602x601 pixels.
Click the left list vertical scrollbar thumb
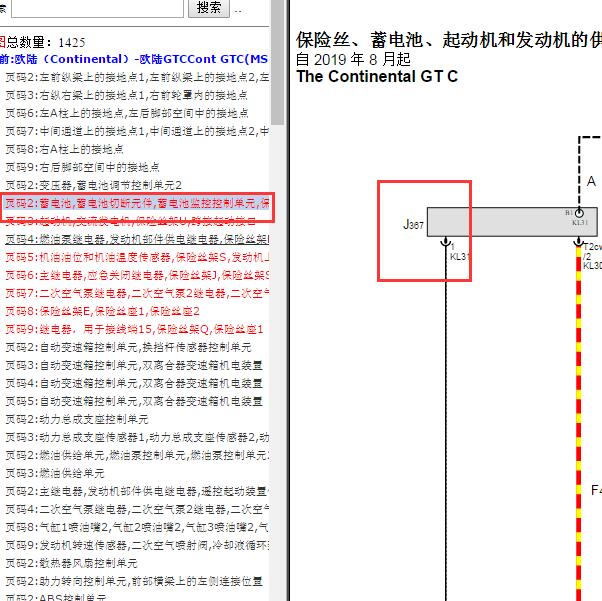point(277,61)
